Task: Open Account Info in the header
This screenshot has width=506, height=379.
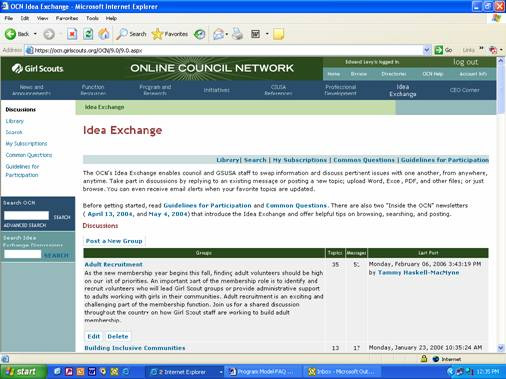Action: pyautogui.click(x=473, y=74)
